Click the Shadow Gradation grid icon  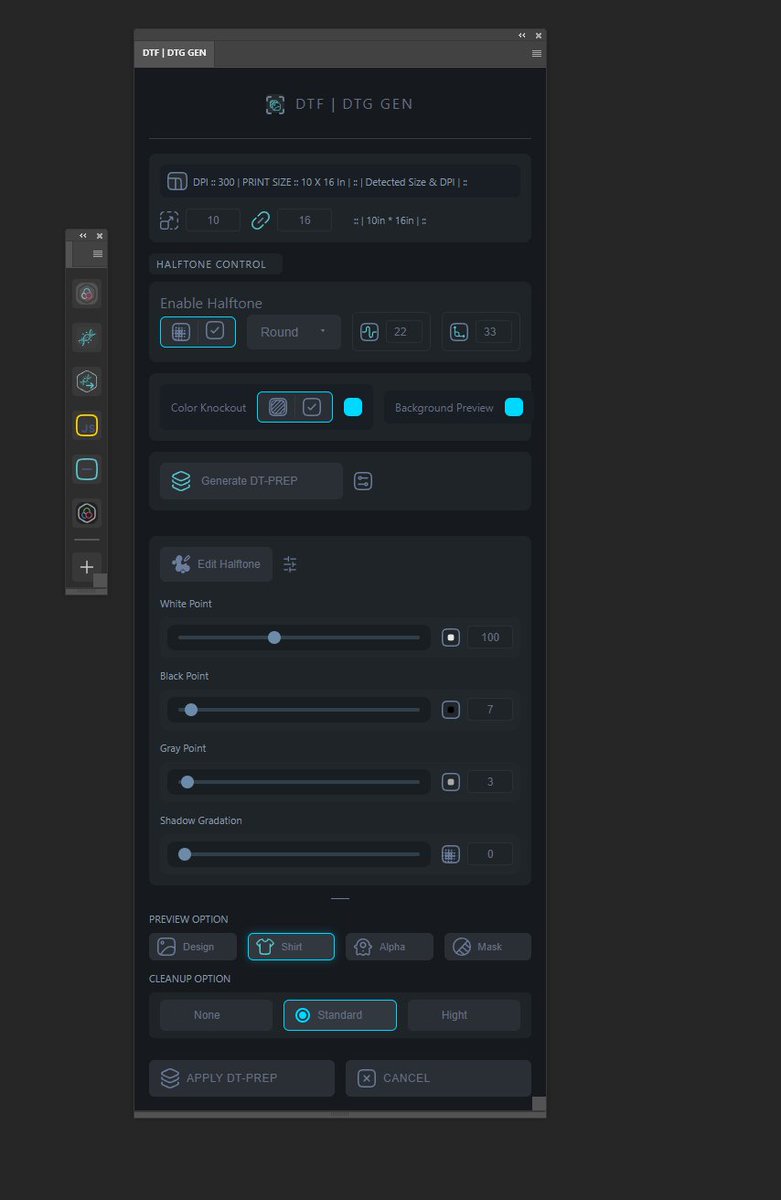(451, 854)
